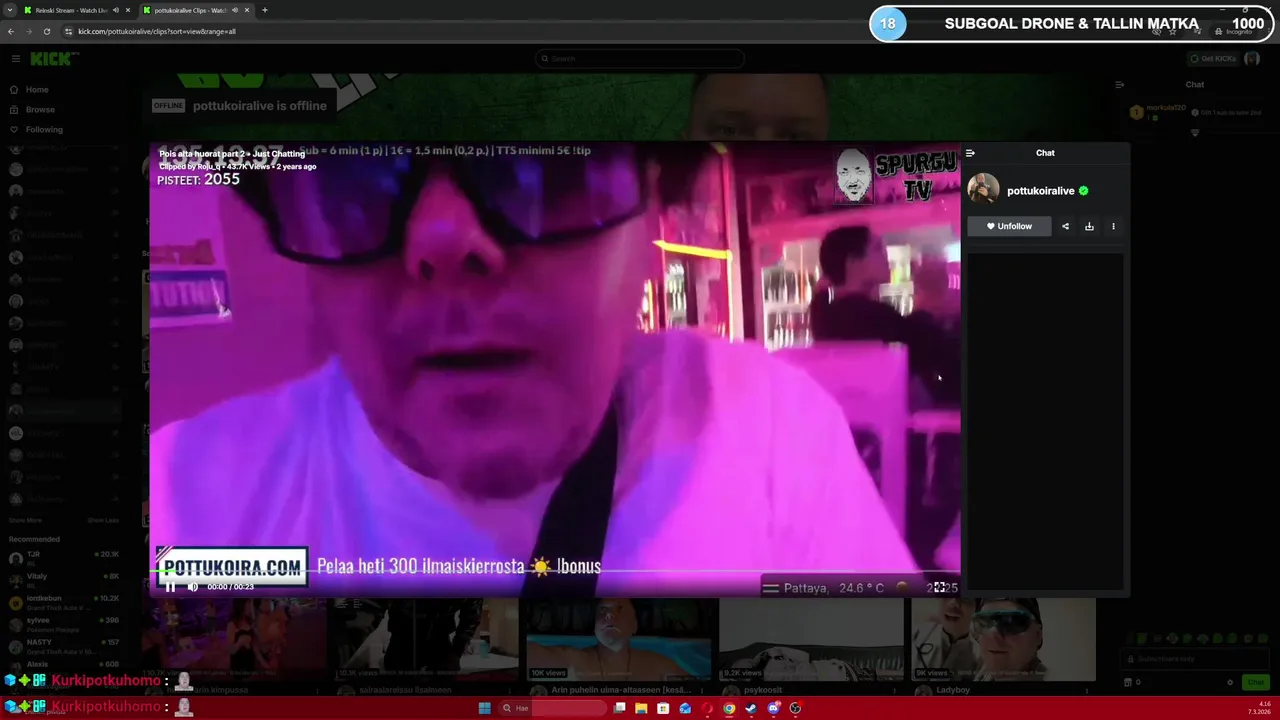The image size is (1280, 720).
Task: Go back in browser history
Action: pyautogui.click(x=11, y=31)
